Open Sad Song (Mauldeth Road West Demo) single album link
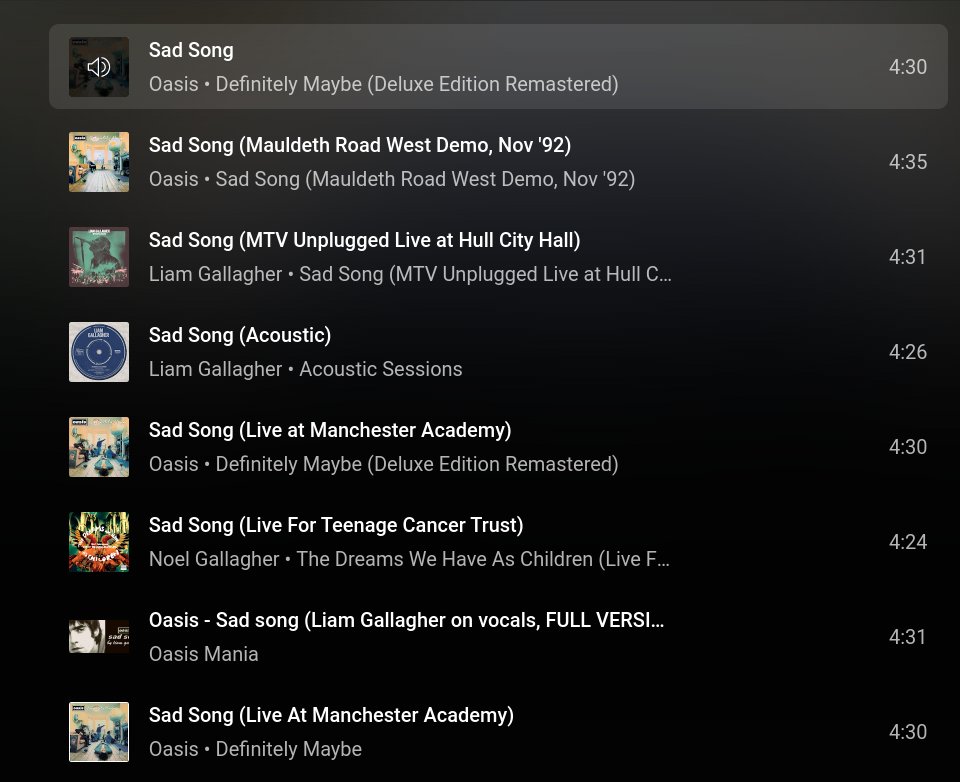Image resolution: width=960 pixels, height=782 pixels. tap(426, 179)
